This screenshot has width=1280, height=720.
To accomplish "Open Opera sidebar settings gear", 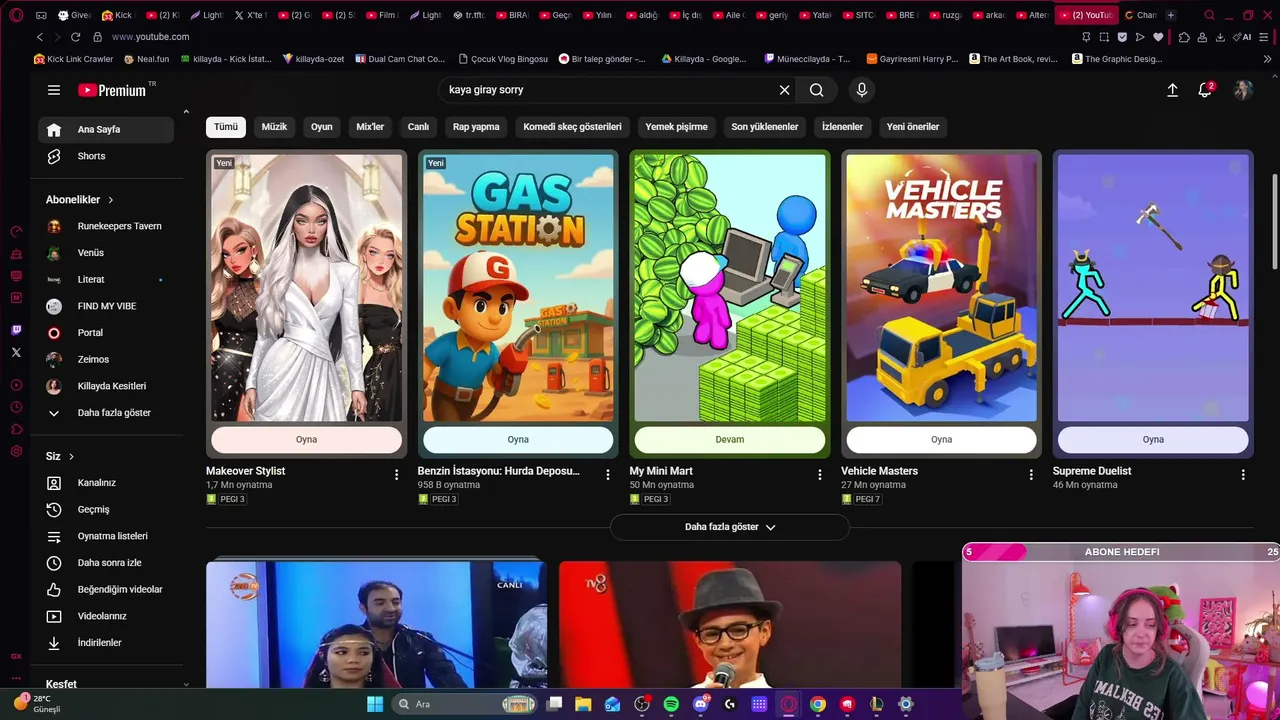I will pyautogui.click(x=16, y=452).
